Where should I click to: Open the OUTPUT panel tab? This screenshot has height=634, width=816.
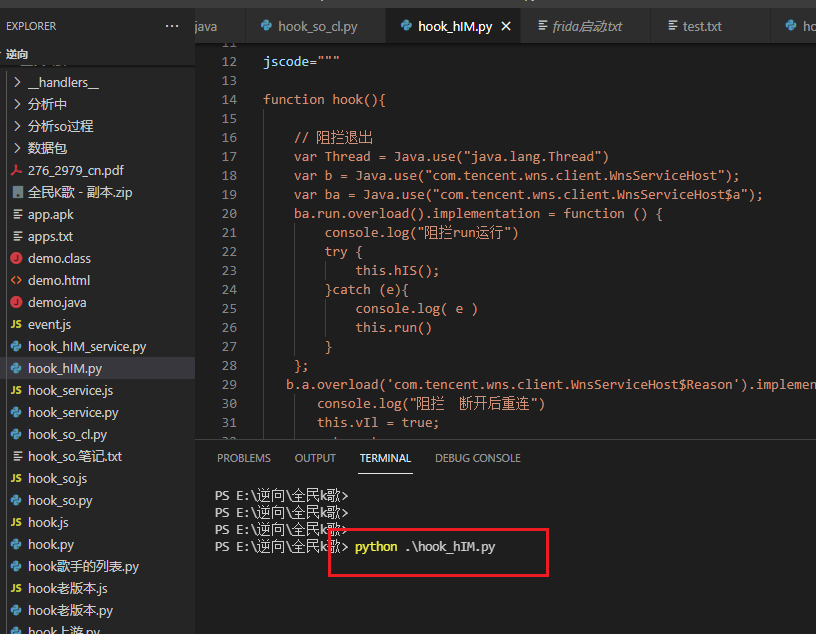315,458
